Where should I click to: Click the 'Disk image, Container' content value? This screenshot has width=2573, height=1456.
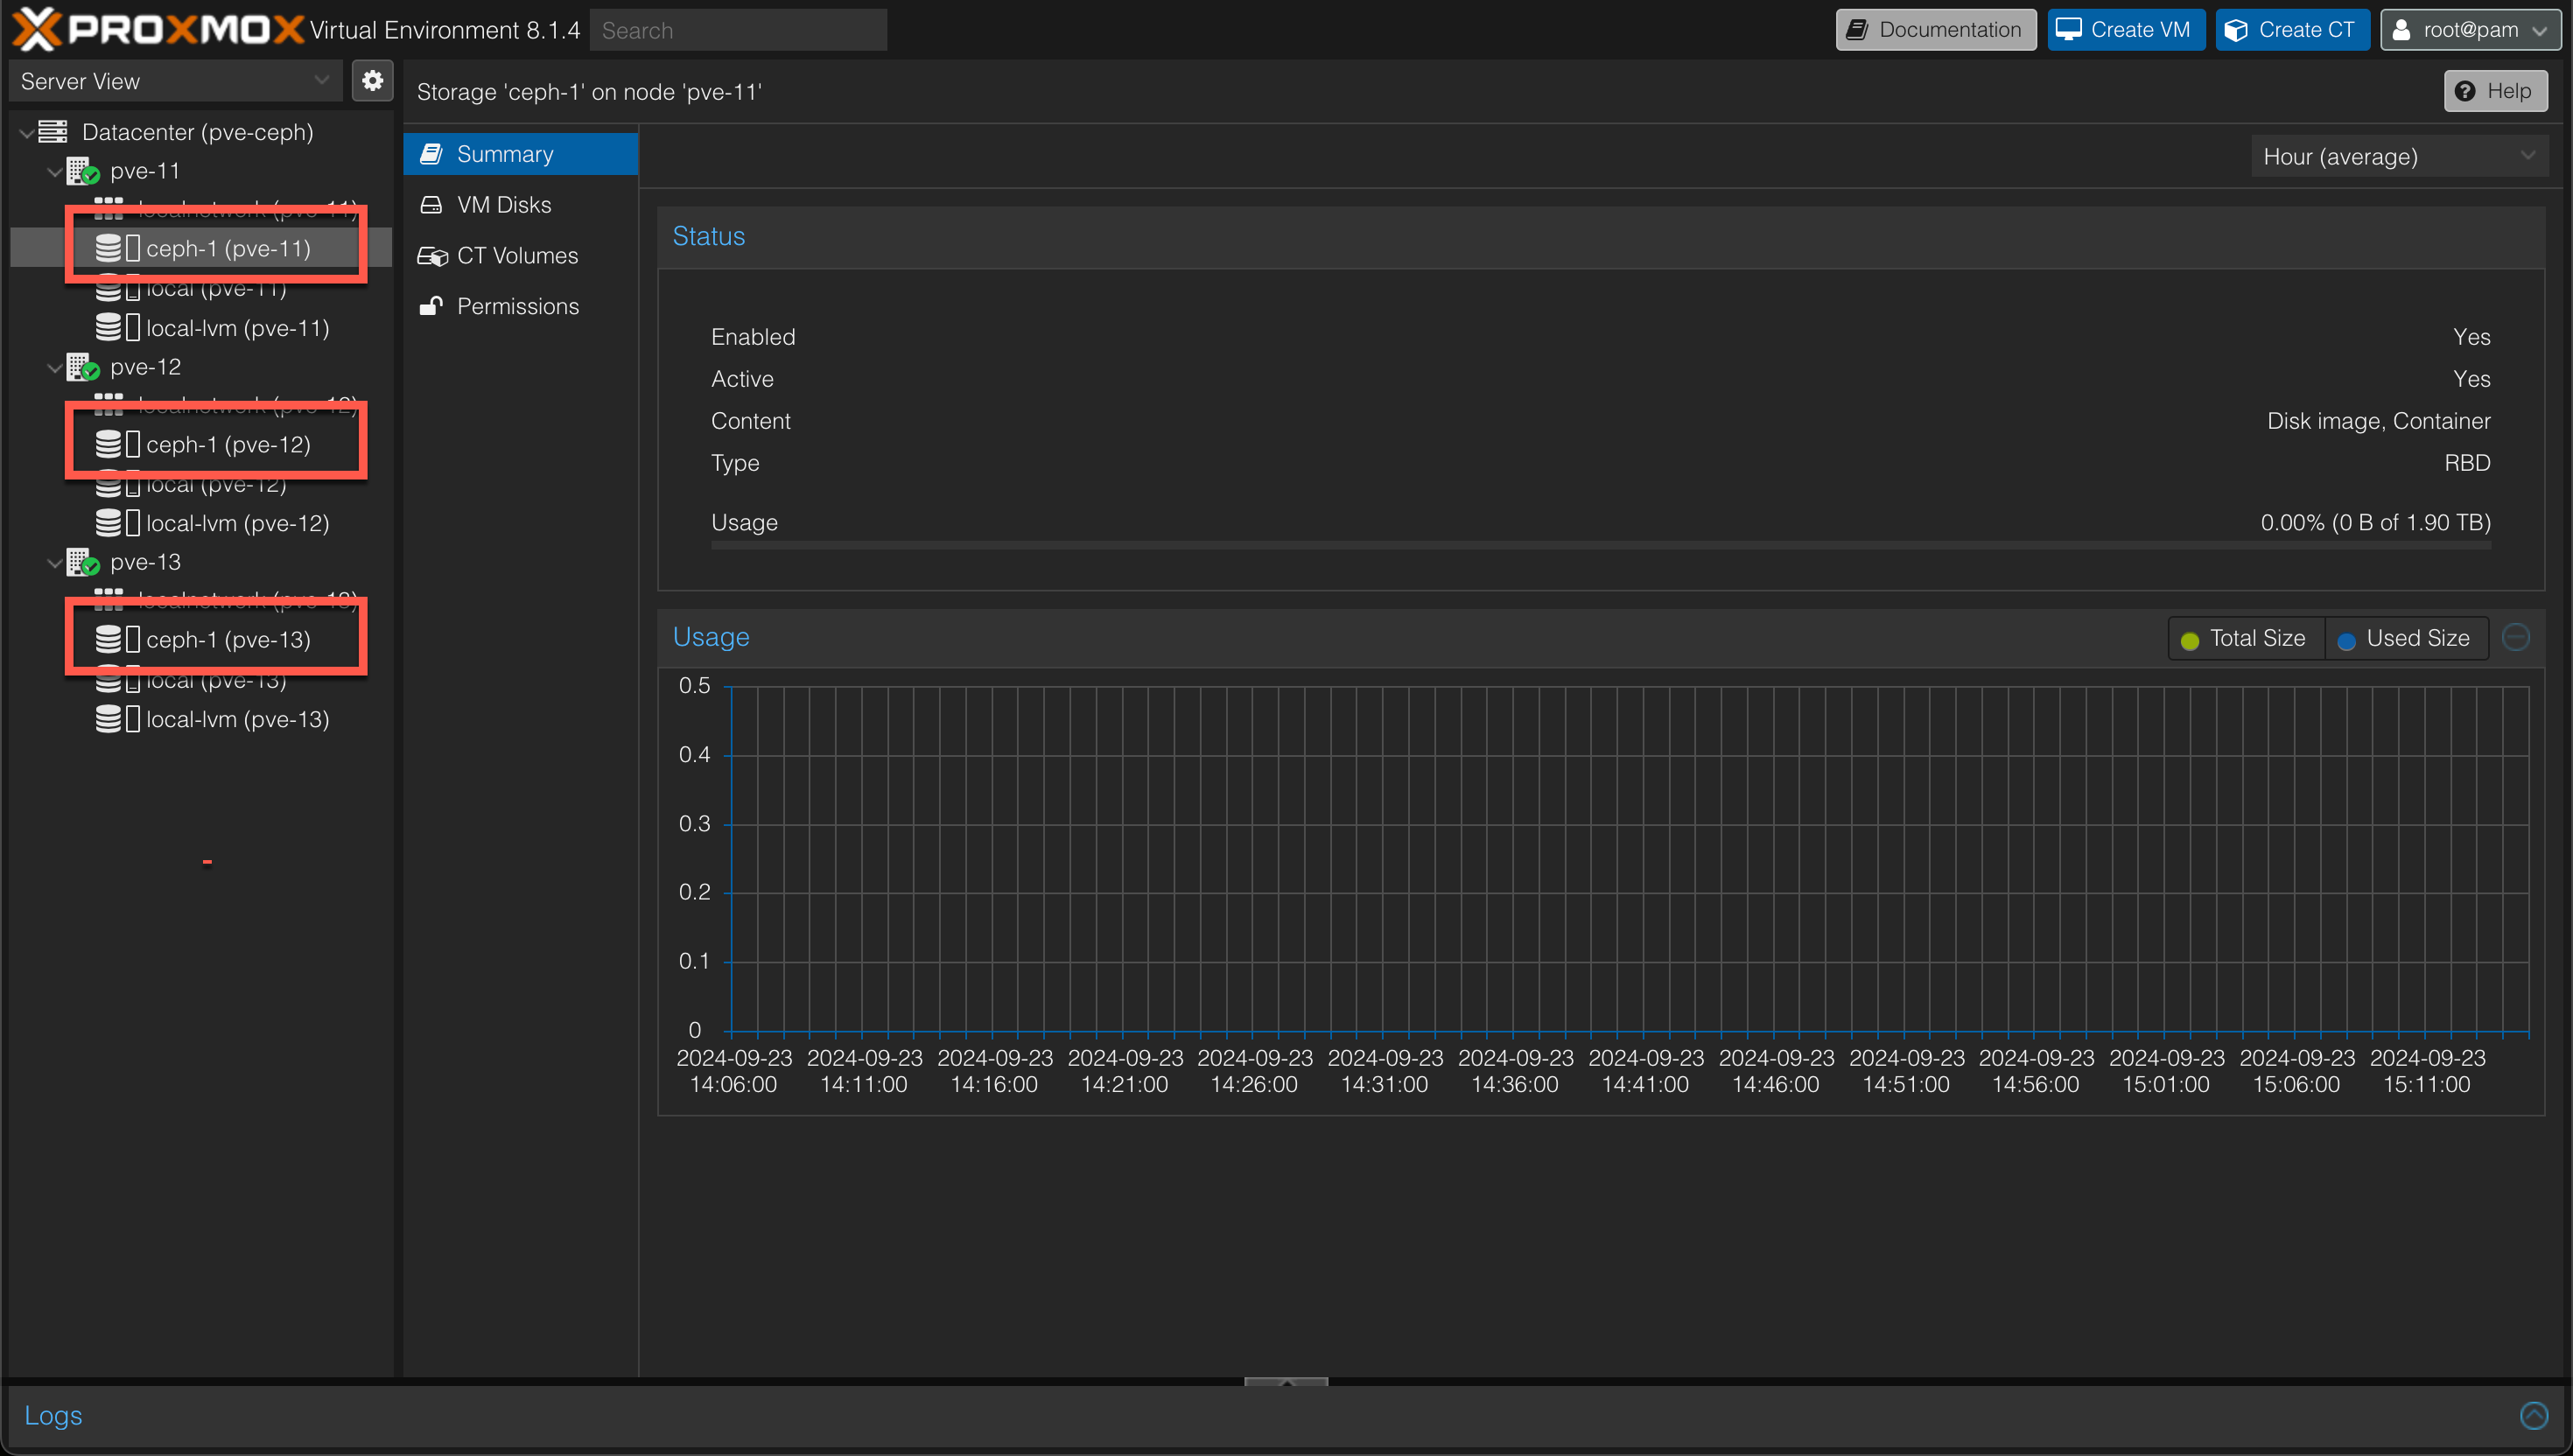tap(2378, 421)
